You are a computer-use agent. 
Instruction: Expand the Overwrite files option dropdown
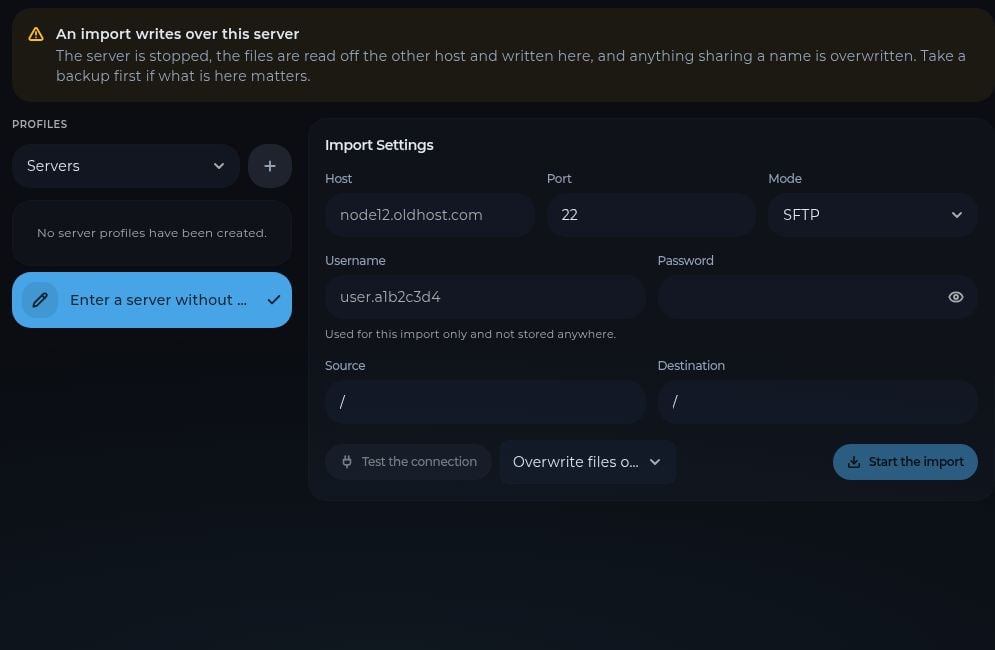[588, 462]
